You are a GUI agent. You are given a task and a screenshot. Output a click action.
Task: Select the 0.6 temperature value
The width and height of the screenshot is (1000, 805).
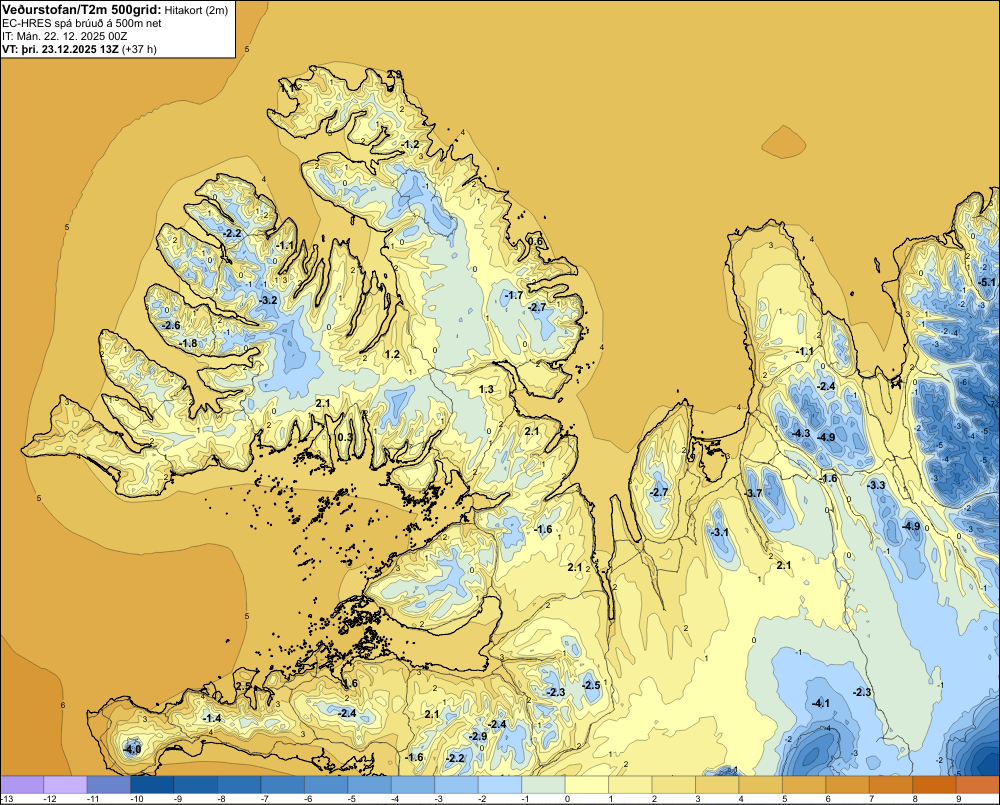[x=536, y=241]
